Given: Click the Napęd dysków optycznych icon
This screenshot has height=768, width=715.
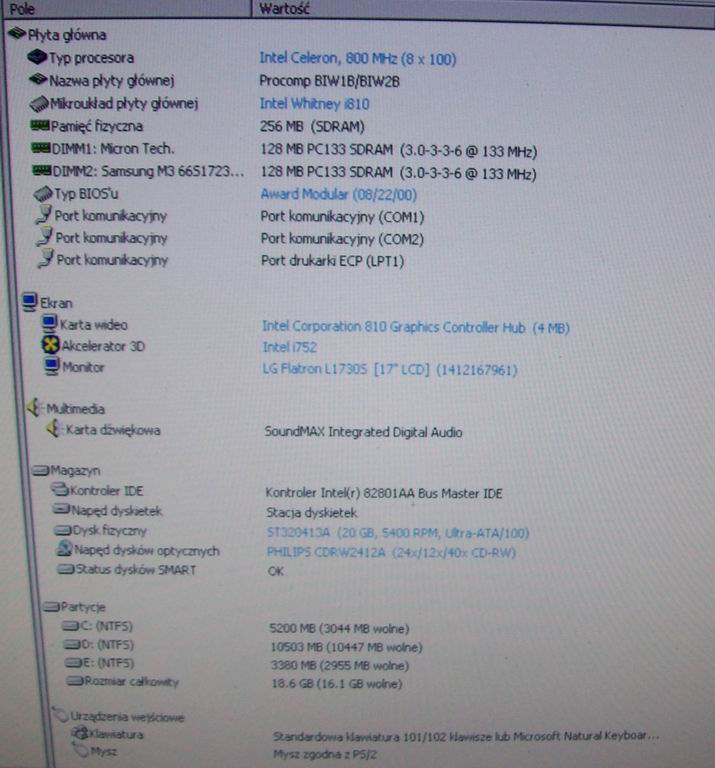Looking at the screenshot, I should 64,549.
